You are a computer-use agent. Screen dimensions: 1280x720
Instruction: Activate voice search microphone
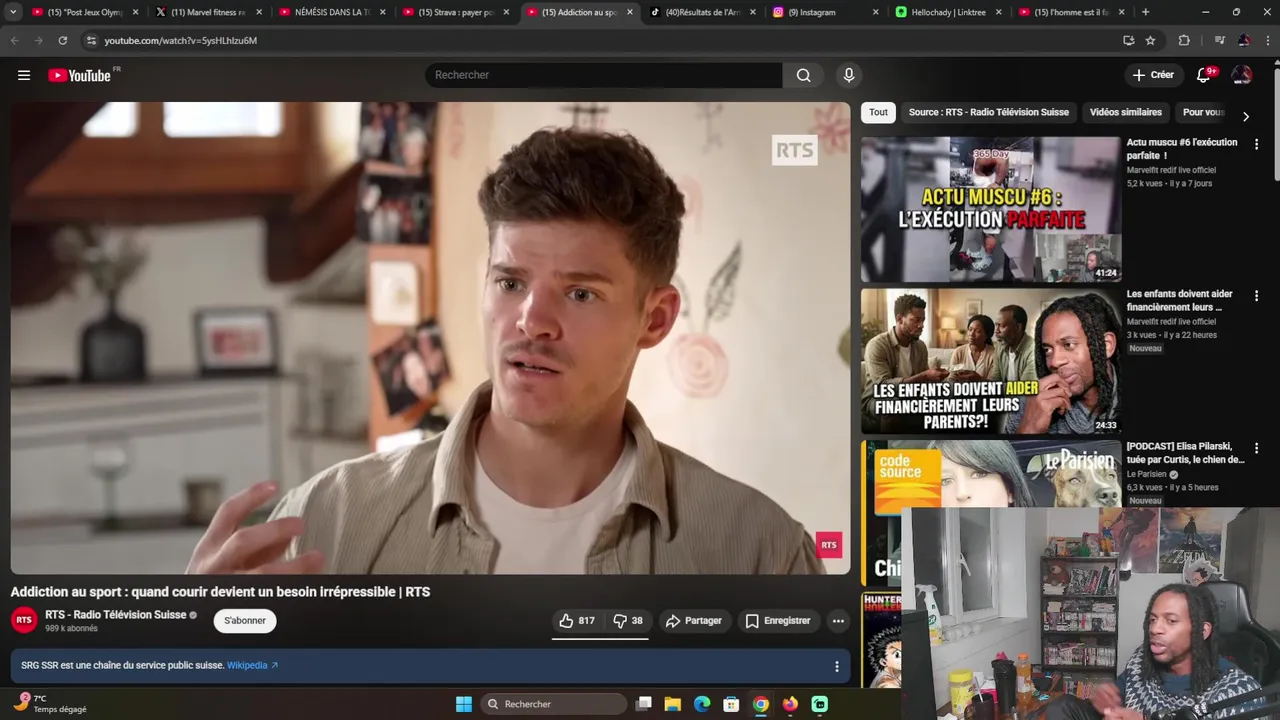(849, 75)
